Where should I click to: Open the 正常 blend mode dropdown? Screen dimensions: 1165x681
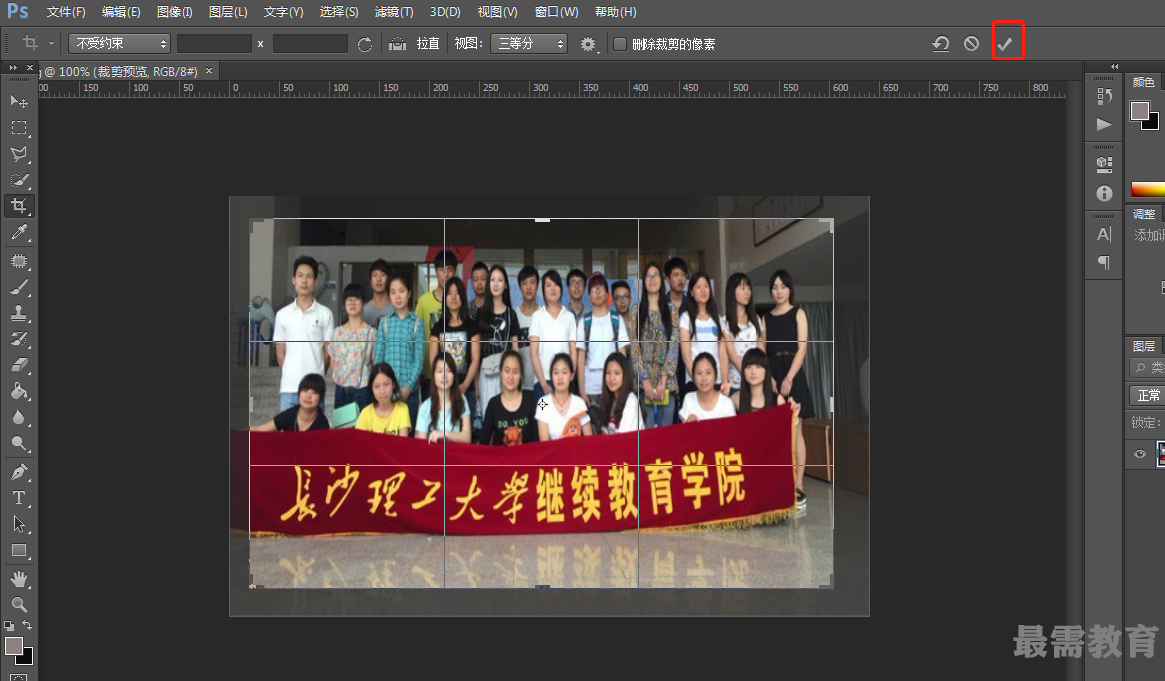click(1146, 395)
